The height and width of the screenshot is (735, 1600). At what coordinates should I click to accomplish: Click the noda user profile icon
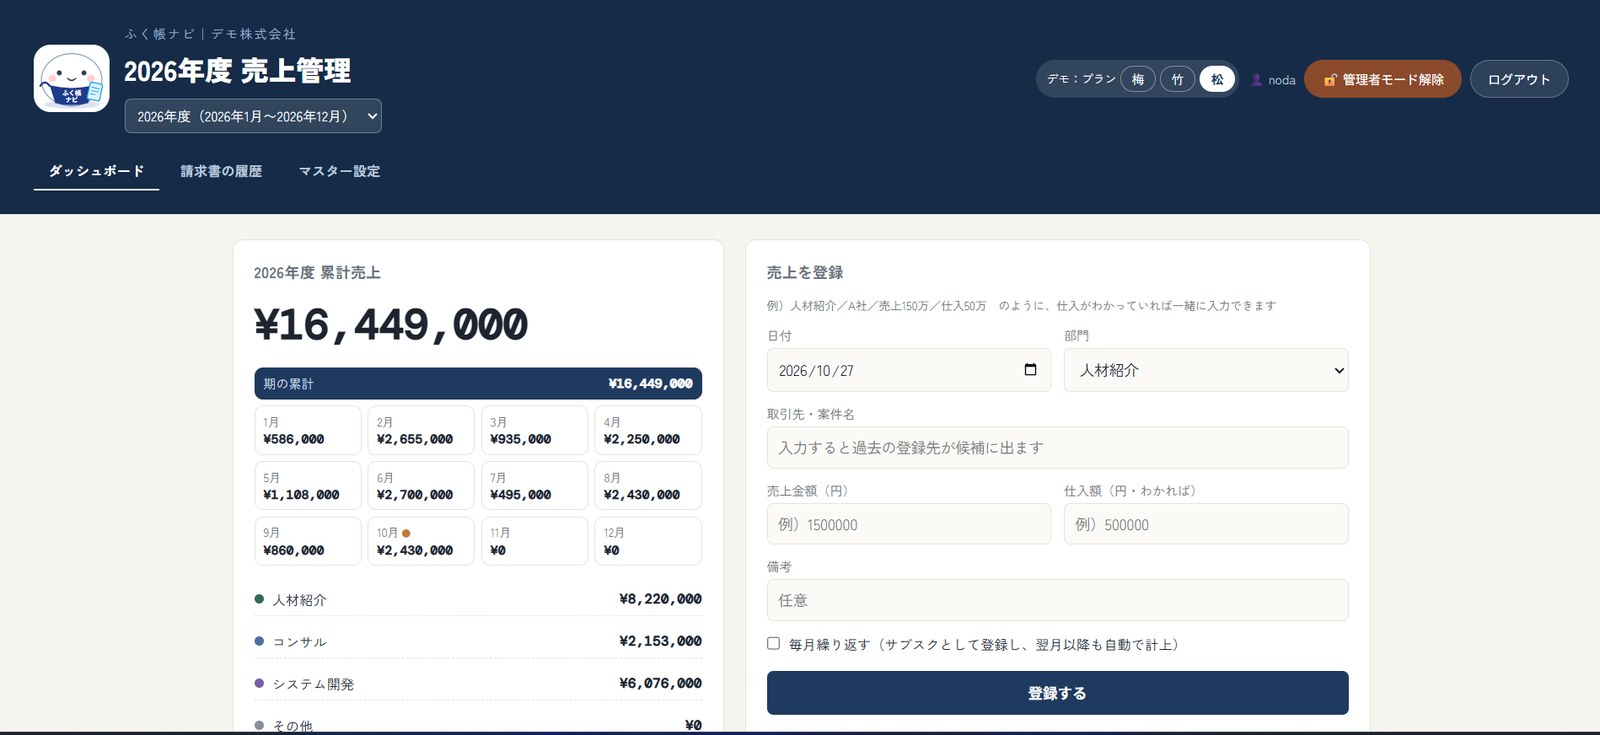click(x=1257, y=80)
